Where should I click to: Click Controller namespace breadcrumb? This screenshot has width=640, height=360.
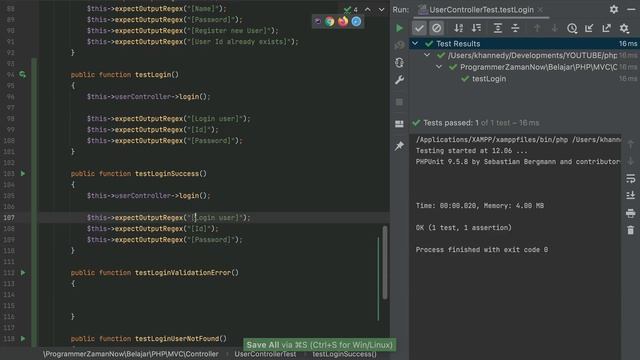tap(131, 354)
